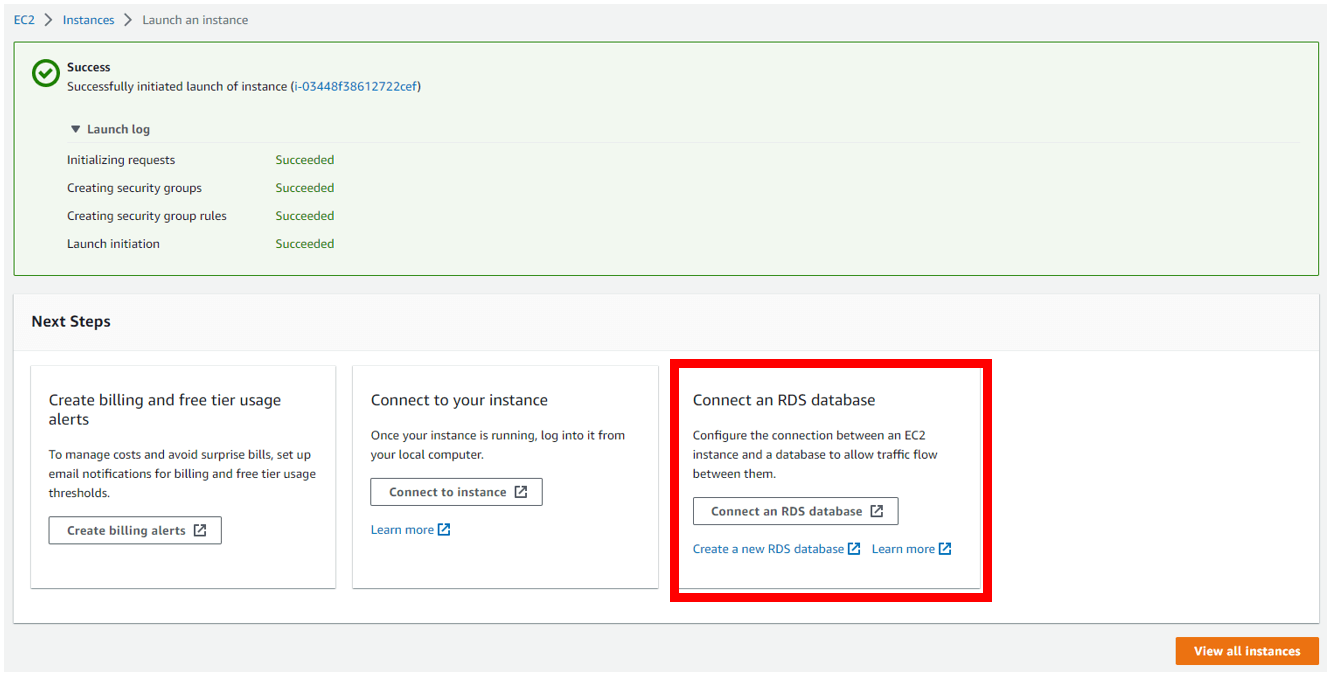The image size is (1333, 682).
Task: Click the 'Launch initiation' log row
Action: pos(113,244)
